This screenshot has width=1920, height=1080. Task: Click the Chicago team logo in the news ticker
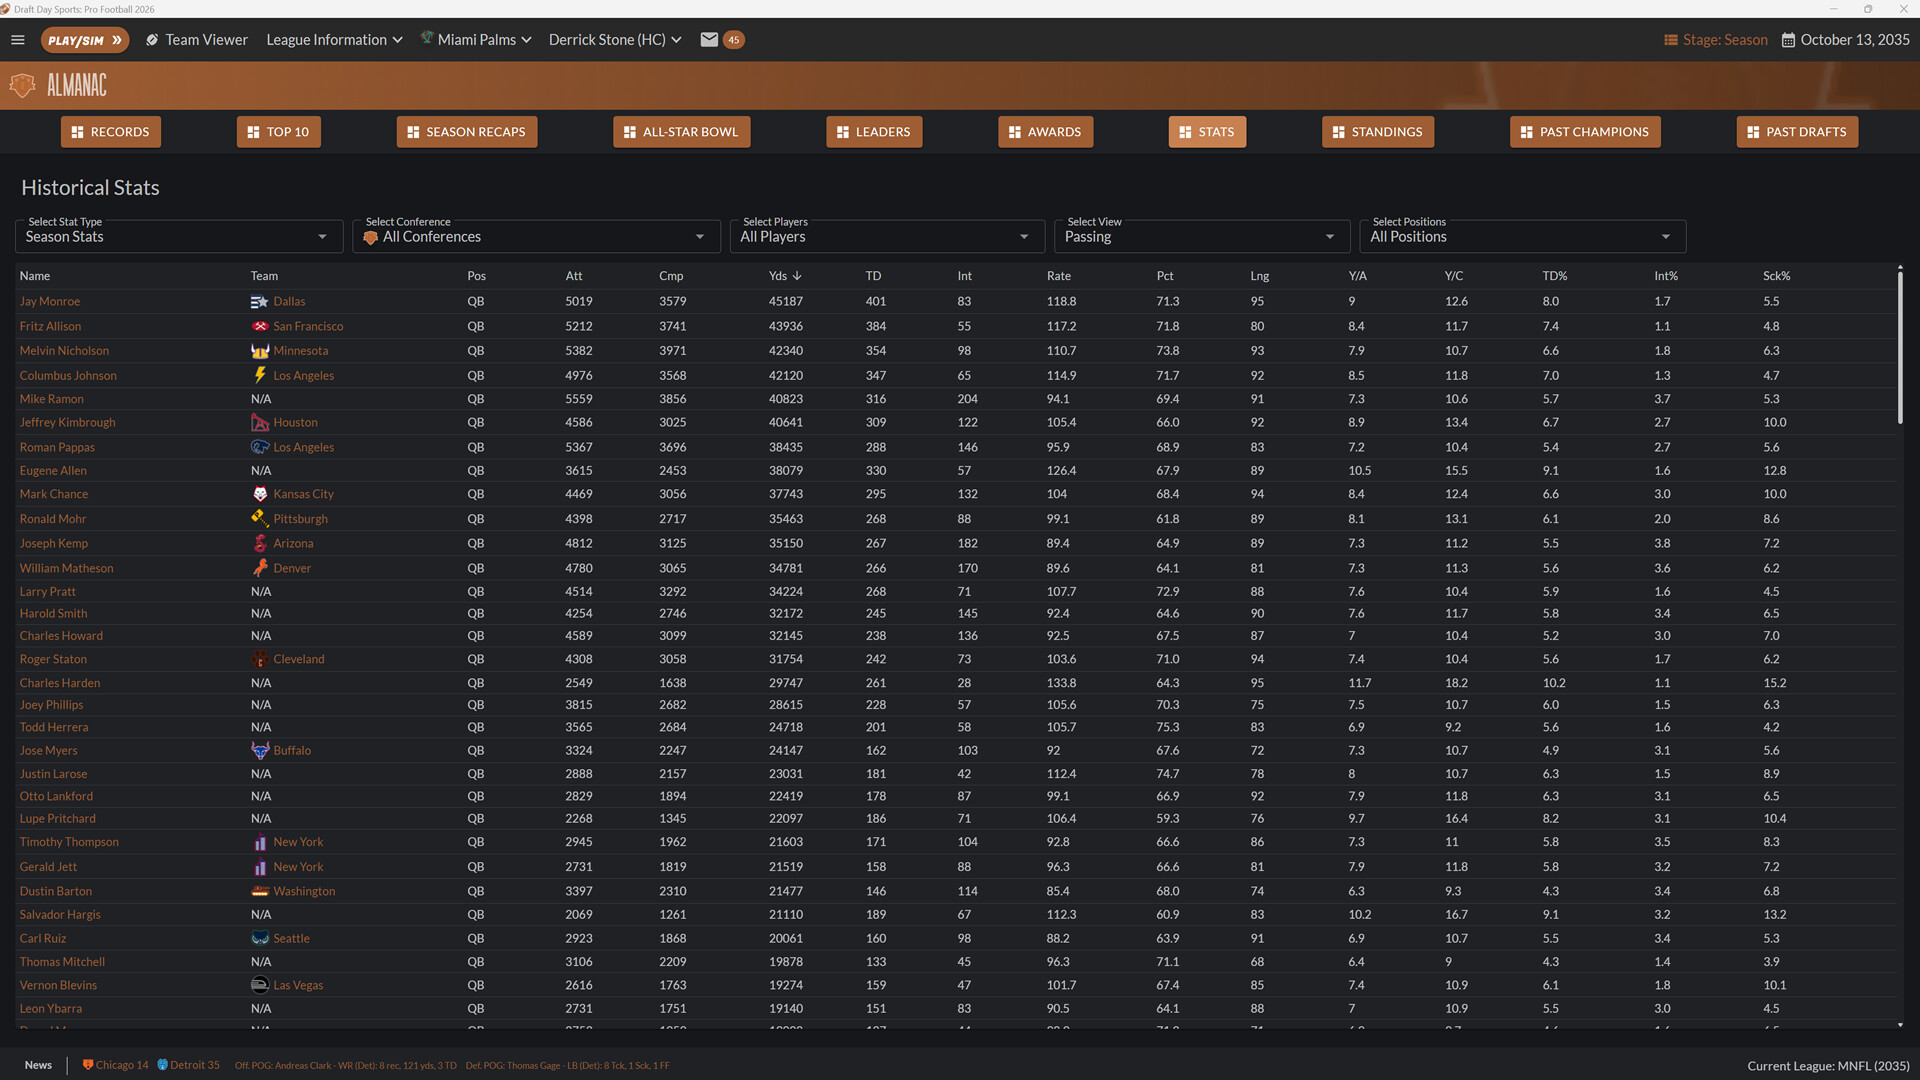click(88, 1065)
